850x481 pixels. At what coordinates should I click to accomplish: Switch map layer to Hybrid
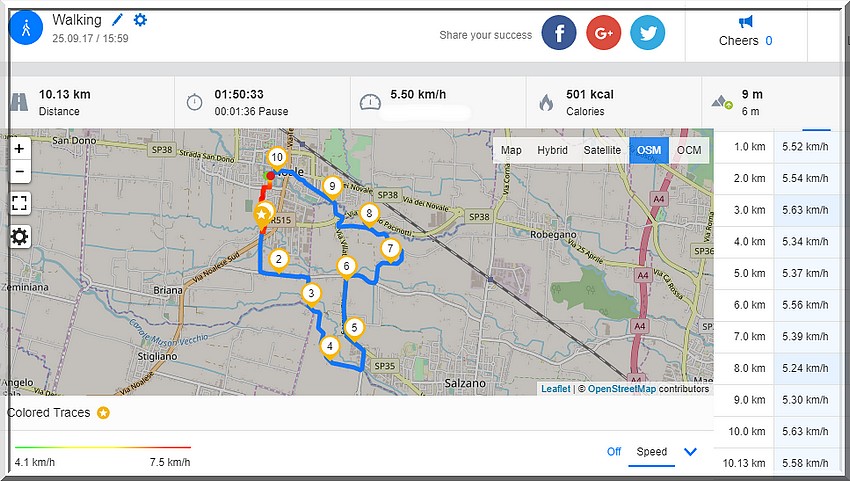(552, 150)
